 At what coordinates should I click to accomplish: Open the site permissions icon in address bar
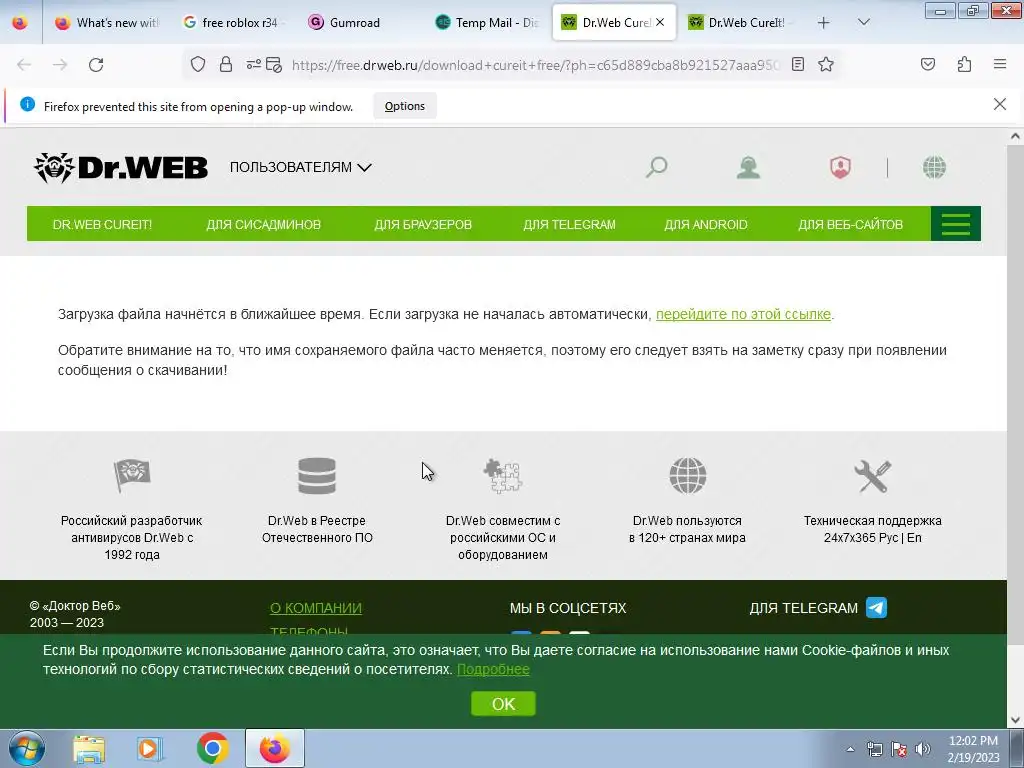tap(253, 64)
